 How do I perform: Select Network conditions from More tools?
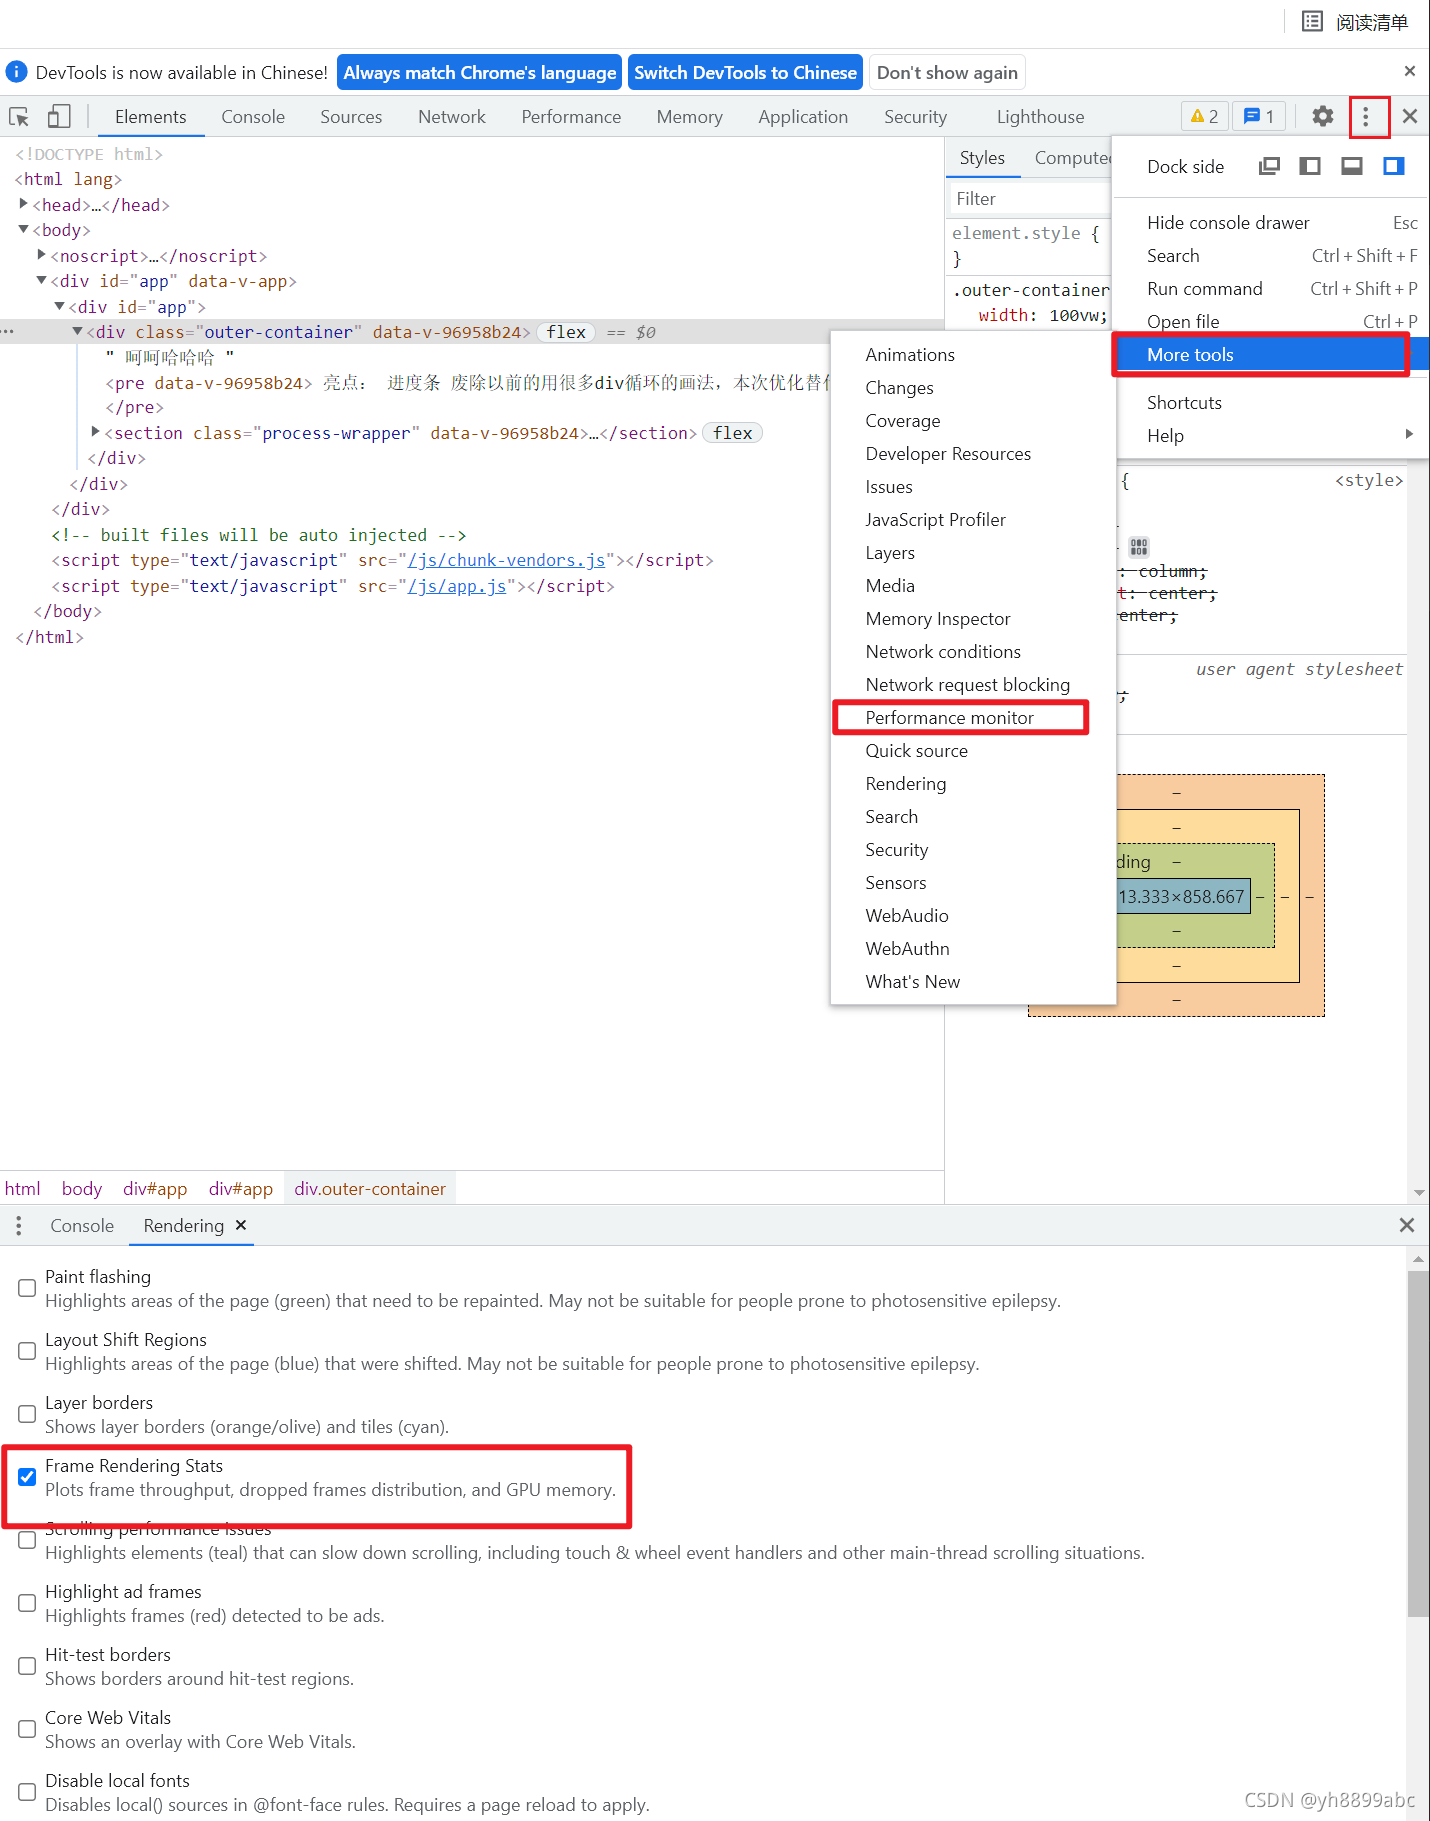[x=943, y=652]
